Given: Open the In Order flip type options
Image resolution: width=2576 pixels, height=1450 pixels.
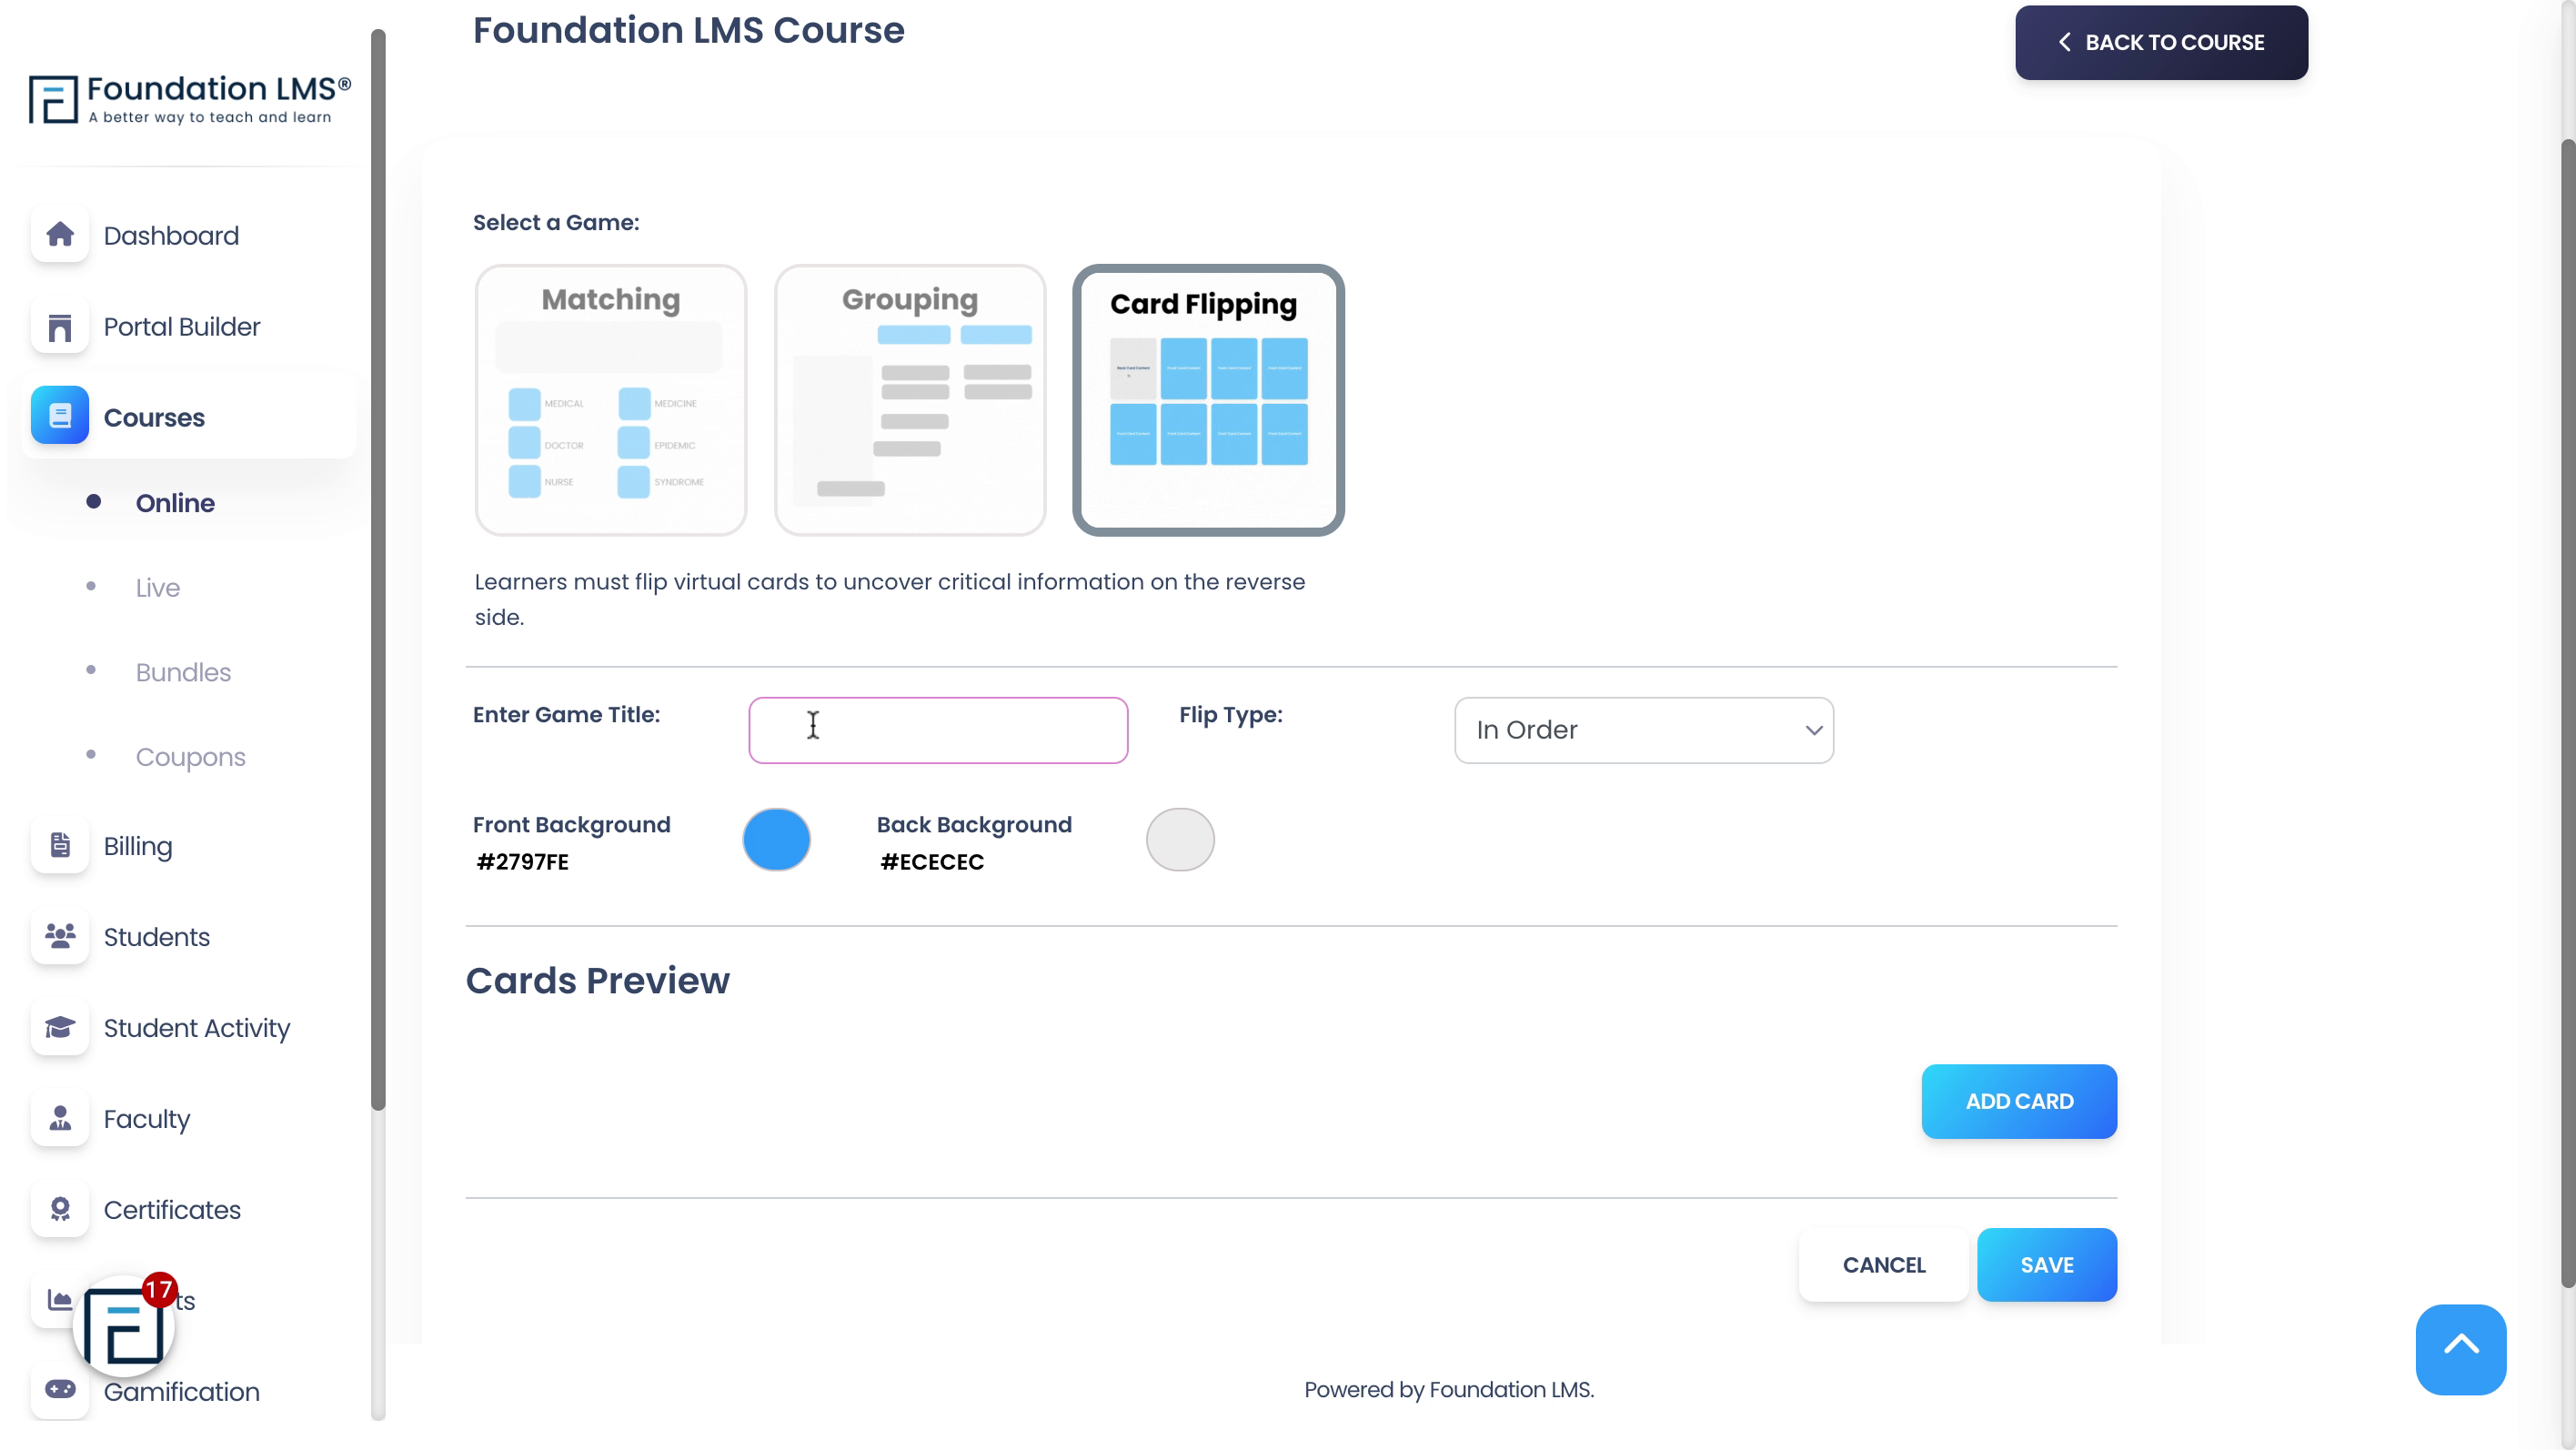Looking at the screenshot, I should pyautogui.click(x=1644, y=730).
